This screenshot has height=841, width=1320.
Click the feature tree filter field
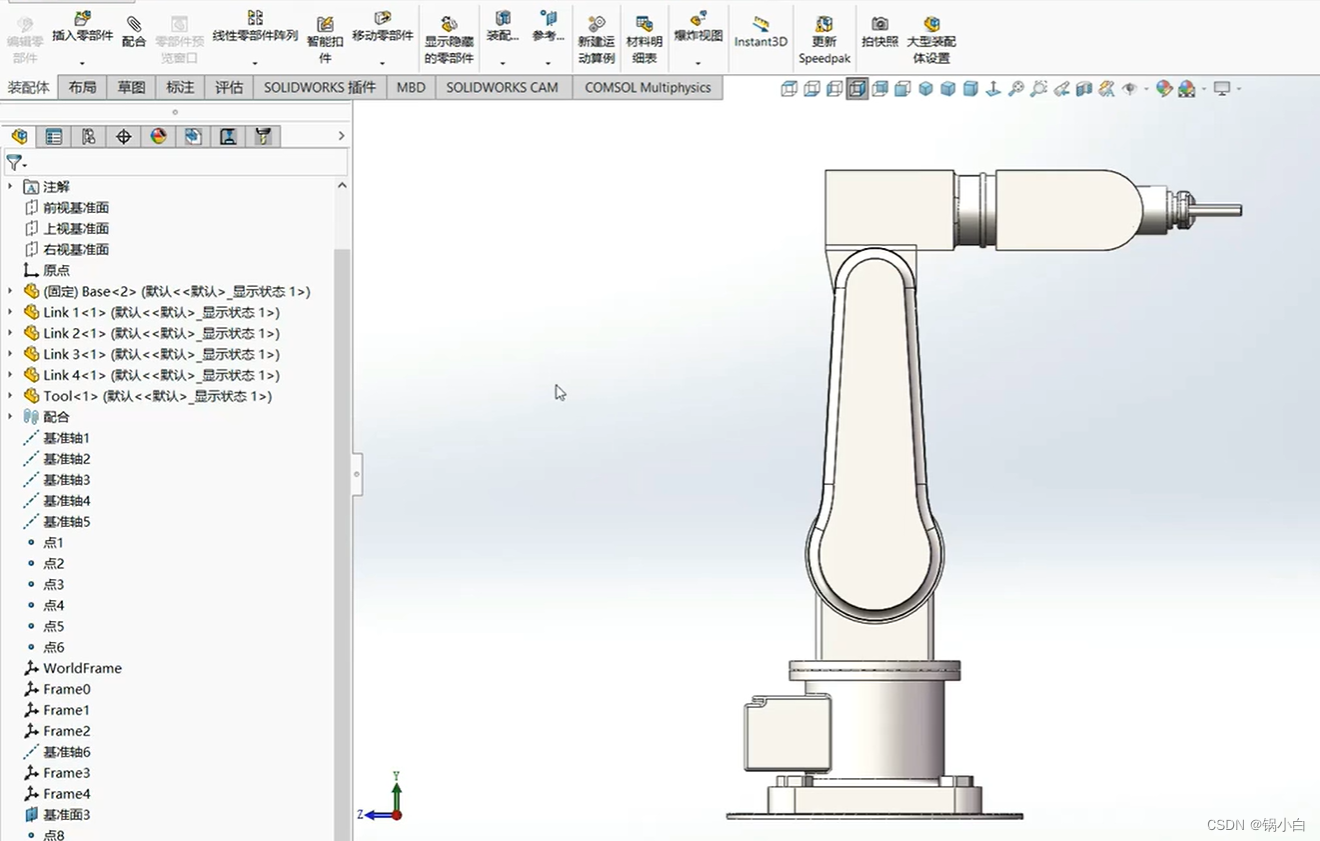(176, 162)
